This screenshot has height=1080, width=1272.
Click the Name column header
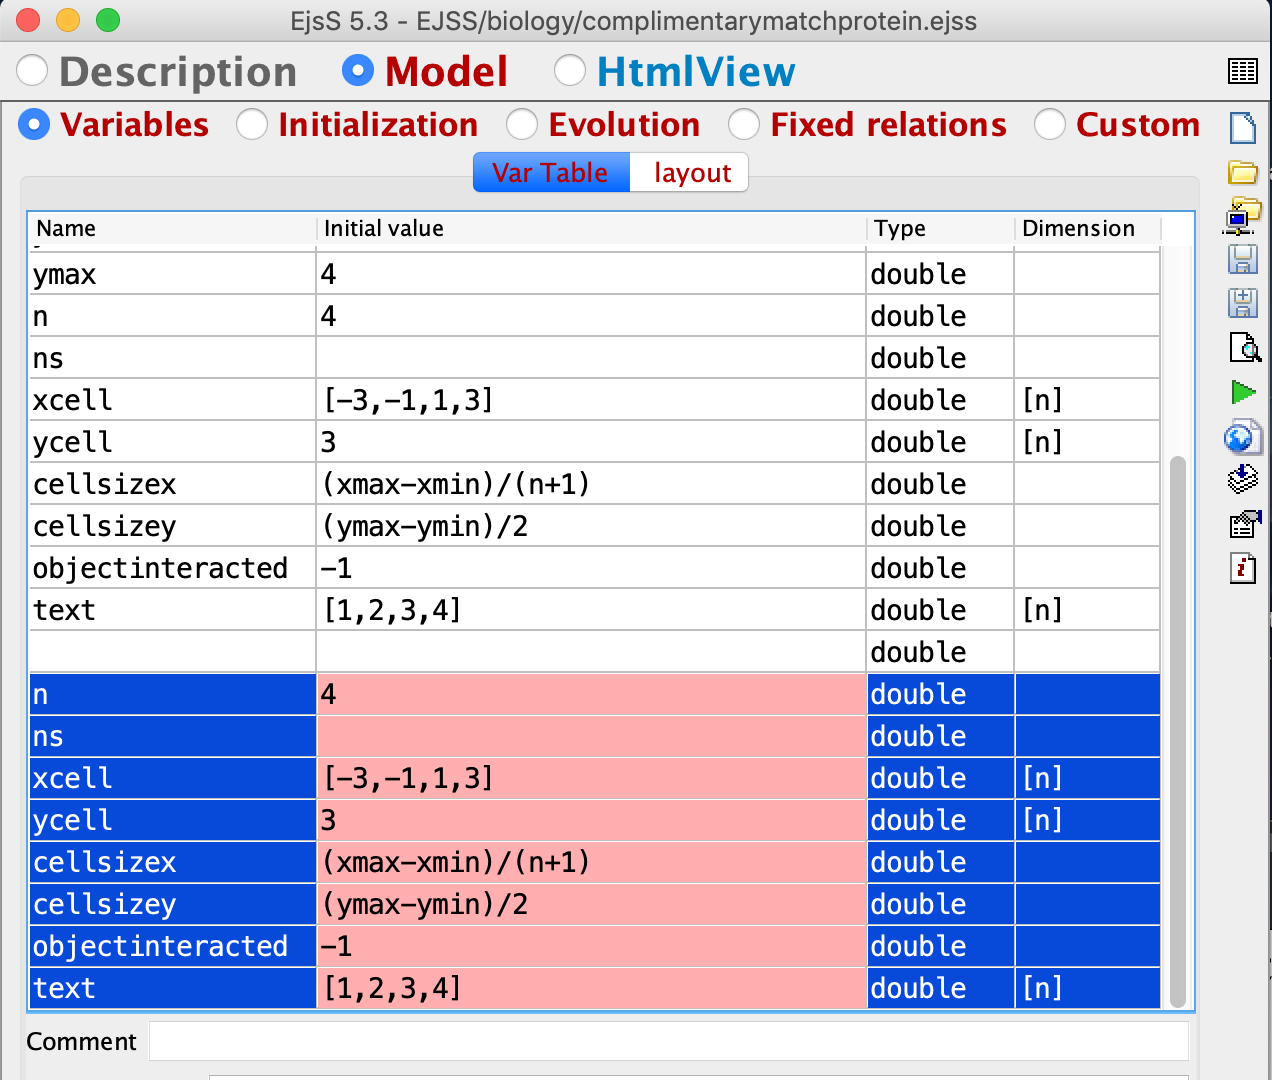pyautogui.click(x=170, y=229)
